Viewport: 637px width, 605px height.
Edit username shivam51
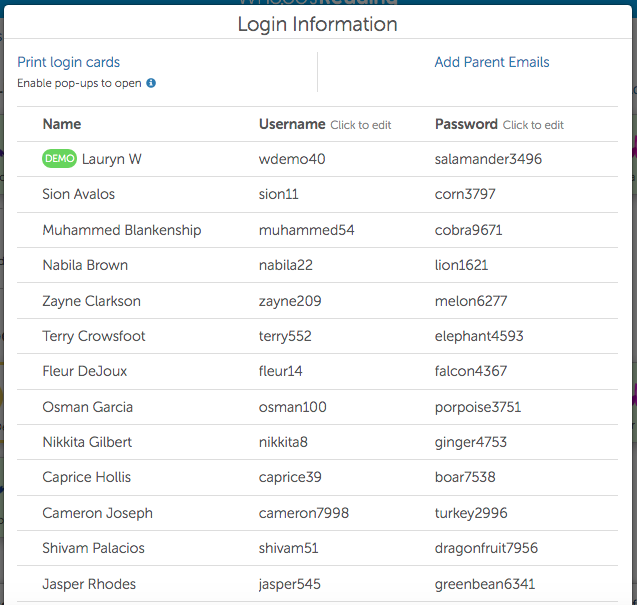(x=288, y=548)
